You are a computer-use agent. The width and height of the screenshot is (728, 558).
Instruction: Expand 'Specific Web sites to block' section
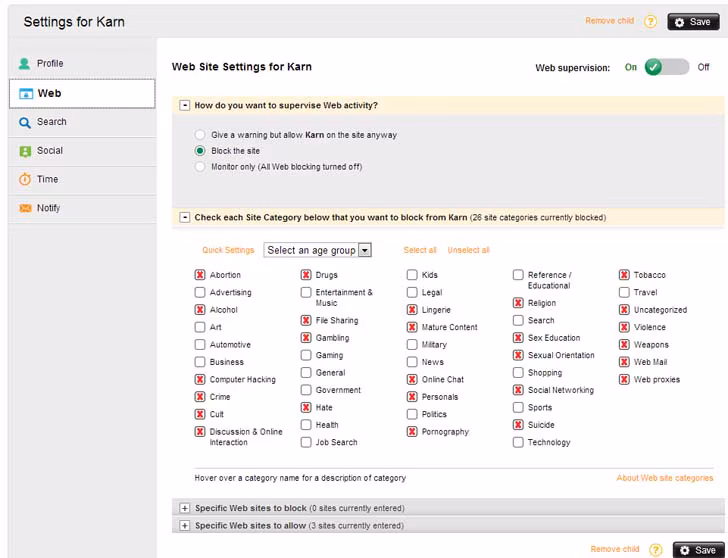(x=184, y=508)
